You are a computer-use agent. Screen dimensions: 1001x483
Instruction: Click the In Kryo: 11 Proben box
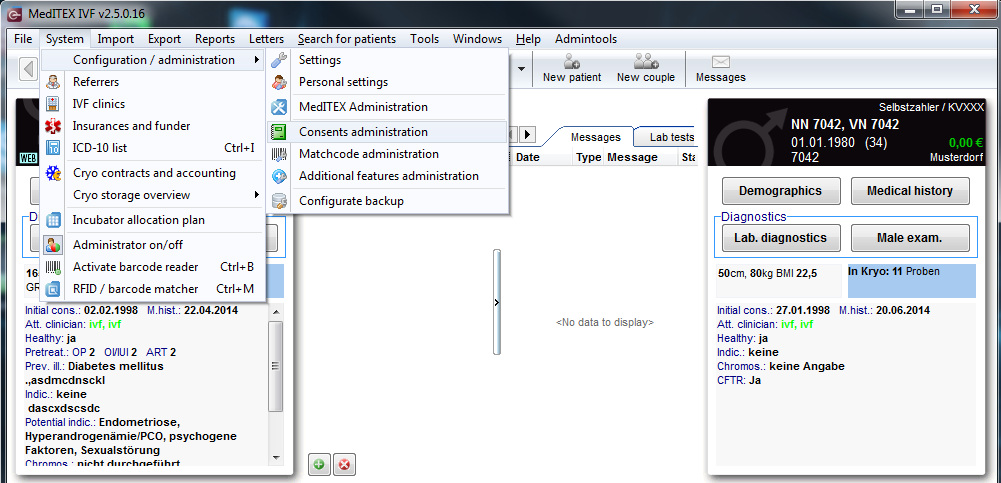click(x=912, y=281)
